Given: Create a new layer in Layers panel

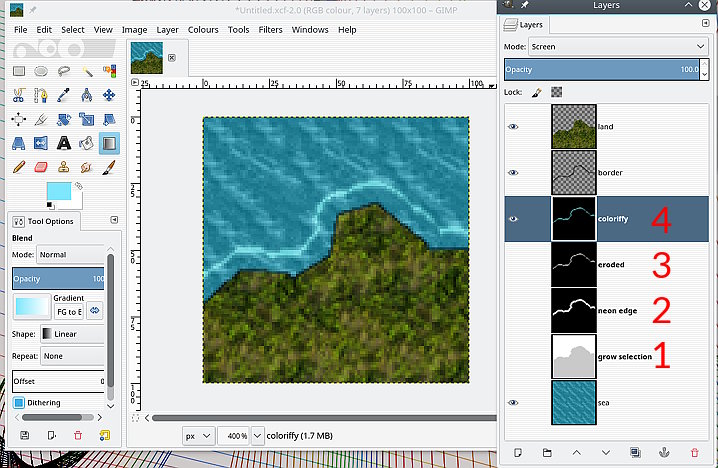Looking at the screenshot, I should (x=518, y=452).
